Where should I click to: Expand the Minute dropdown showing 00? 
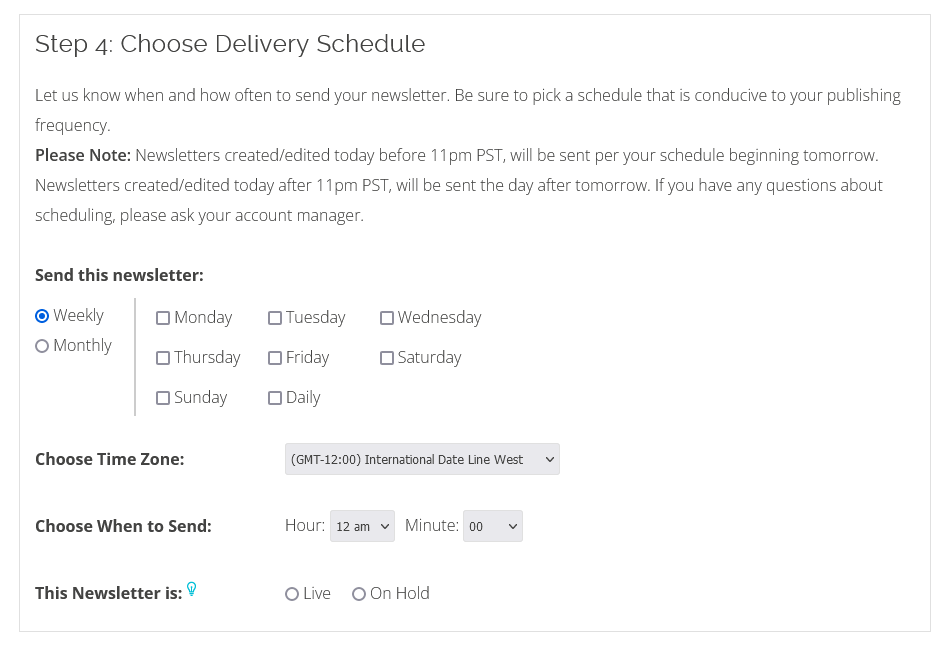(x=493, y=526)
